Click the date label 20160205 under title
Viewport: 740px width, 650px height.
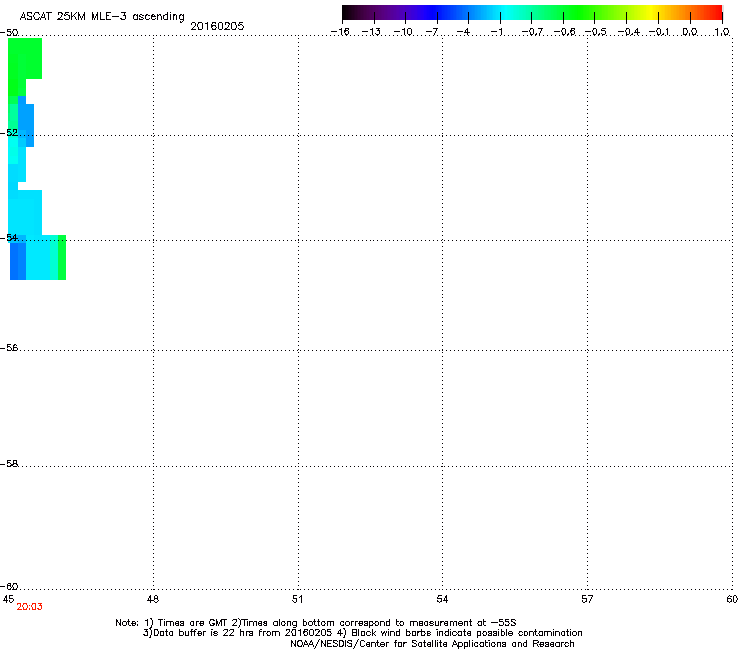point(217,26)
